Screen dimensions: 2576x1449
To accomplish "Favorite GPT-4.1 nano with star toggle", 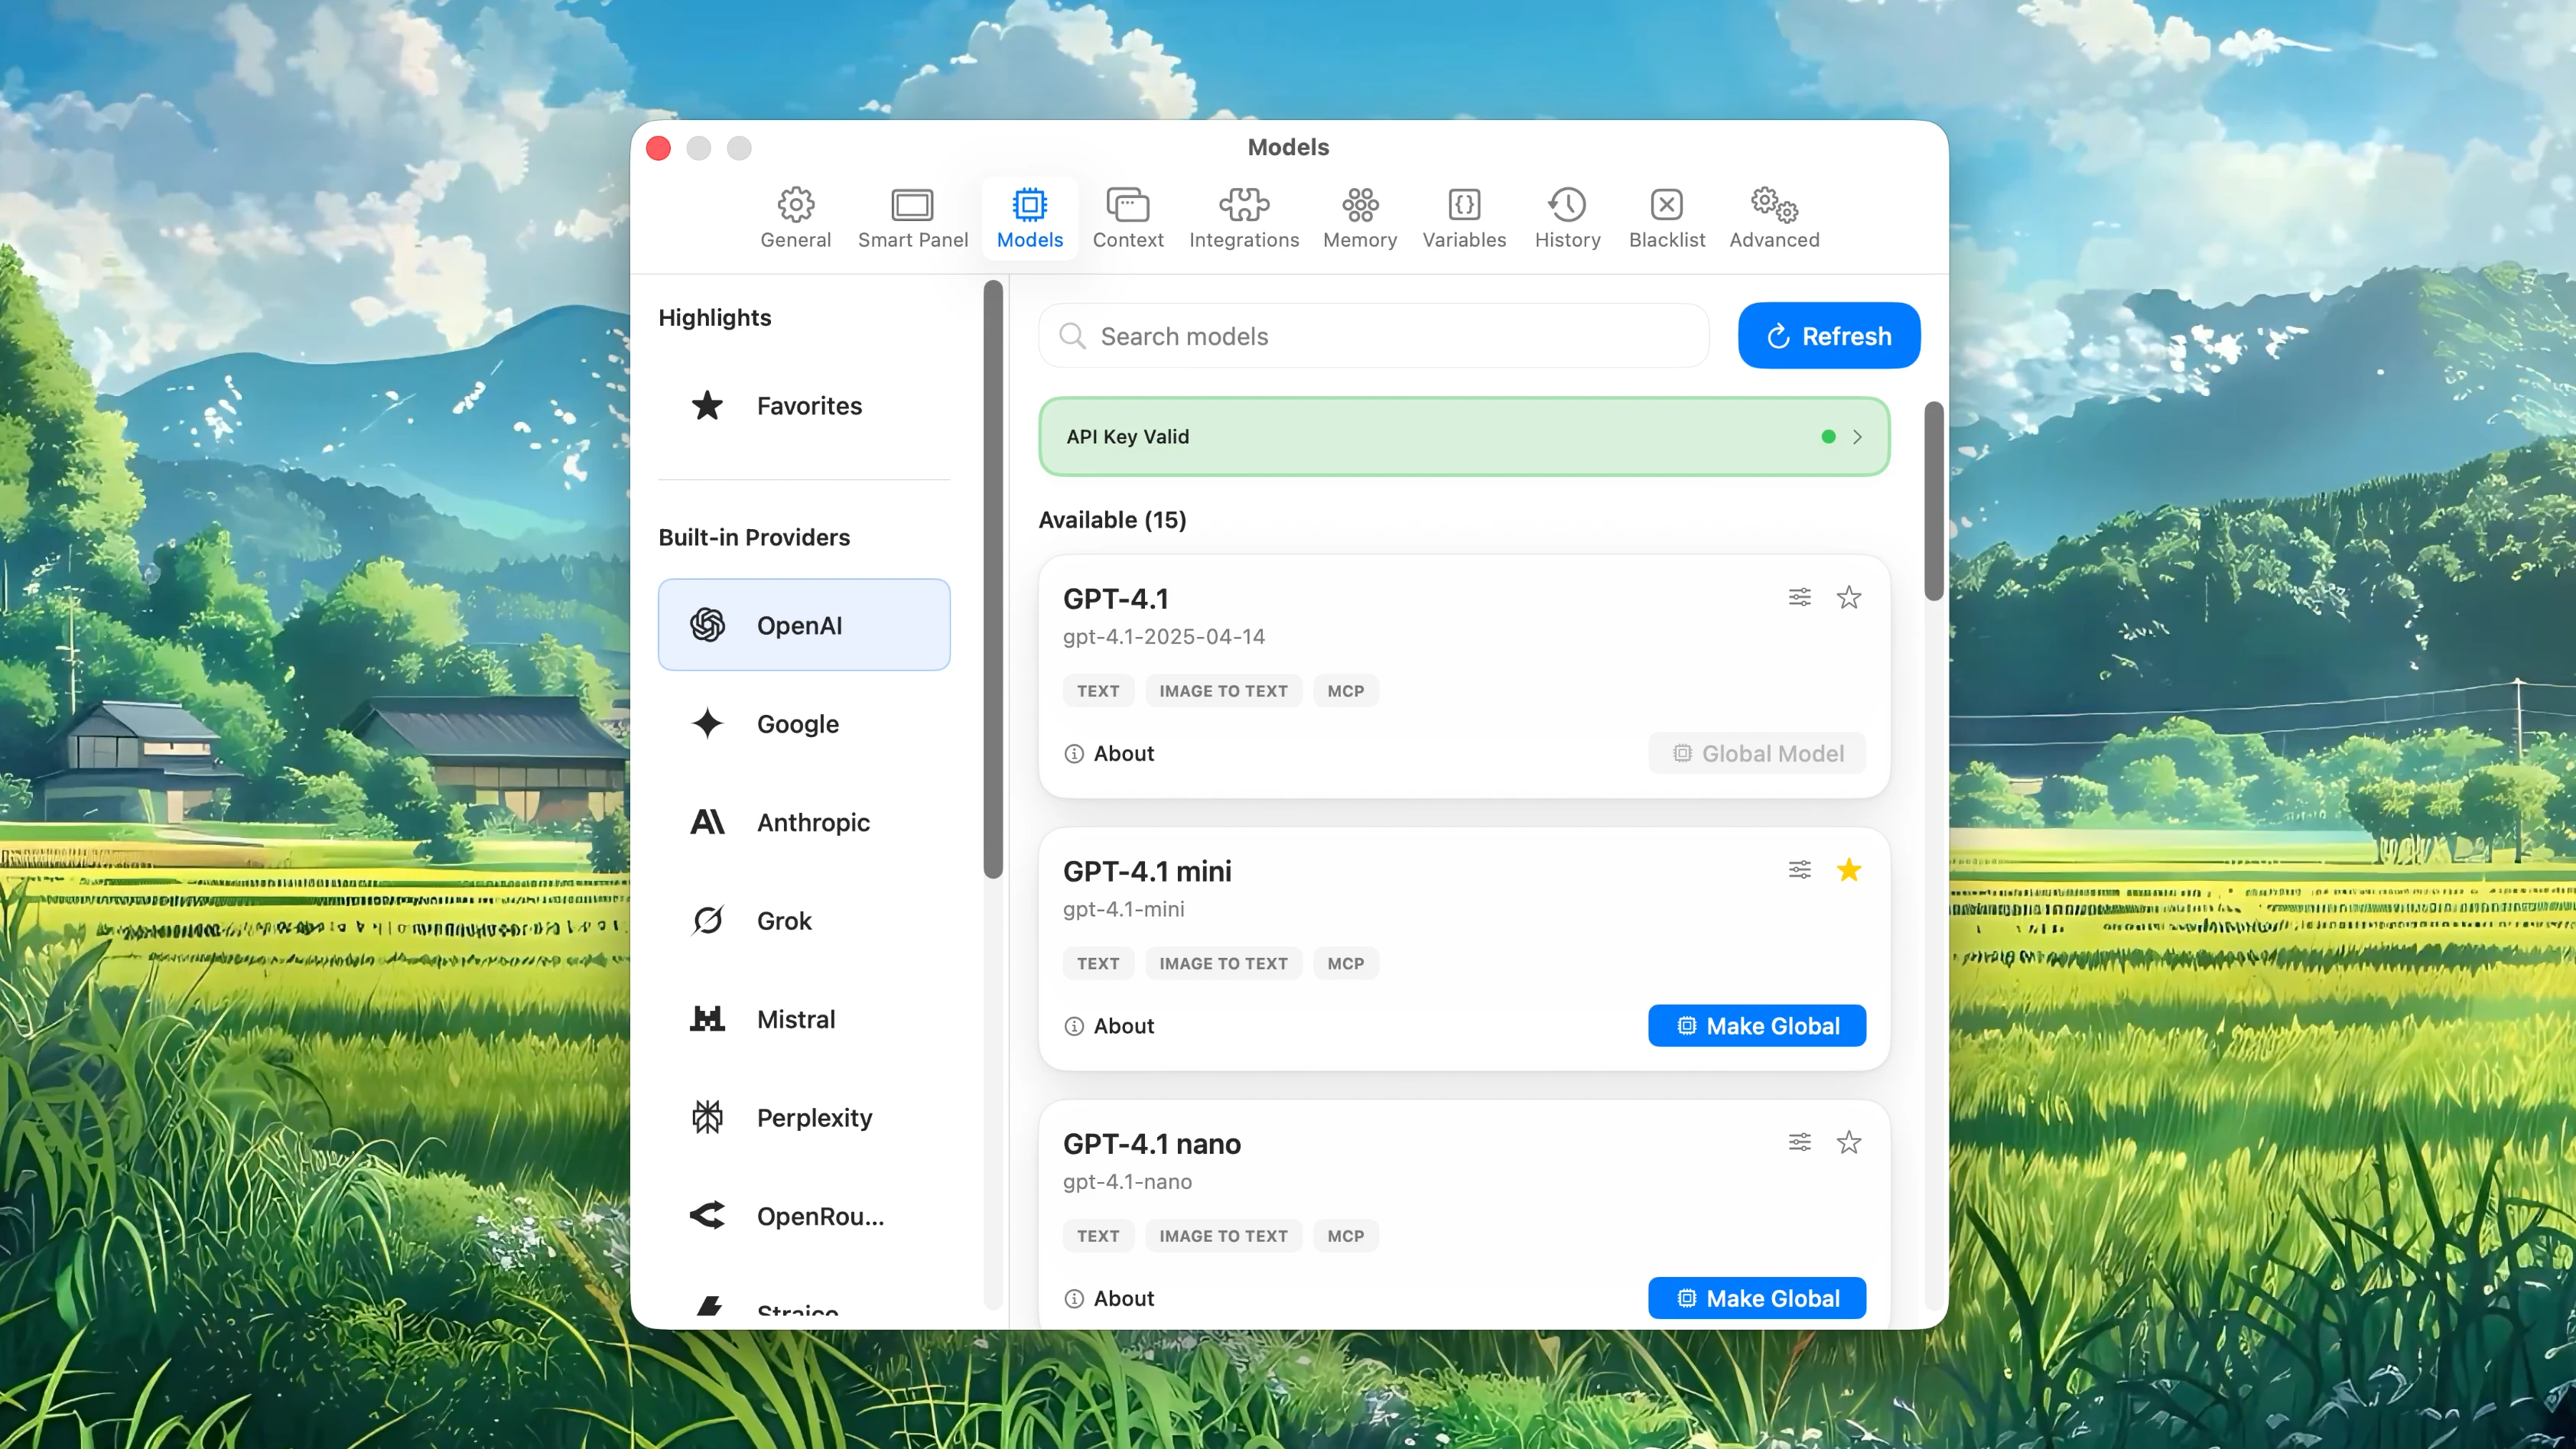I will click(x=1849, y=1141).
